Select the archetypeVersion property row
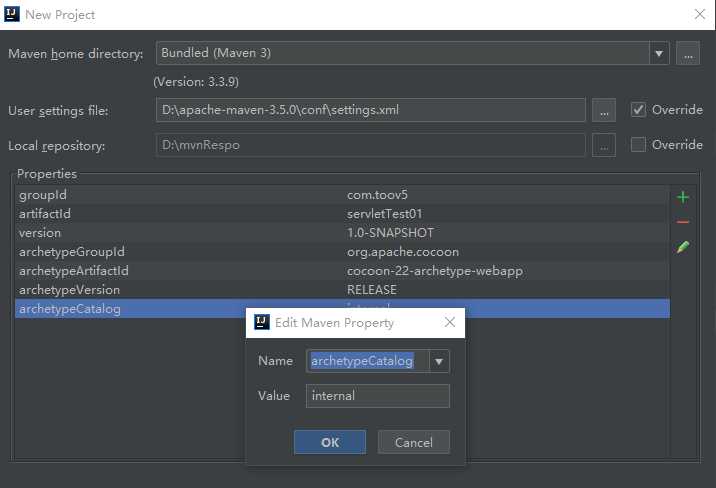The width and height of the screenshot is (716, 488). 342,289
